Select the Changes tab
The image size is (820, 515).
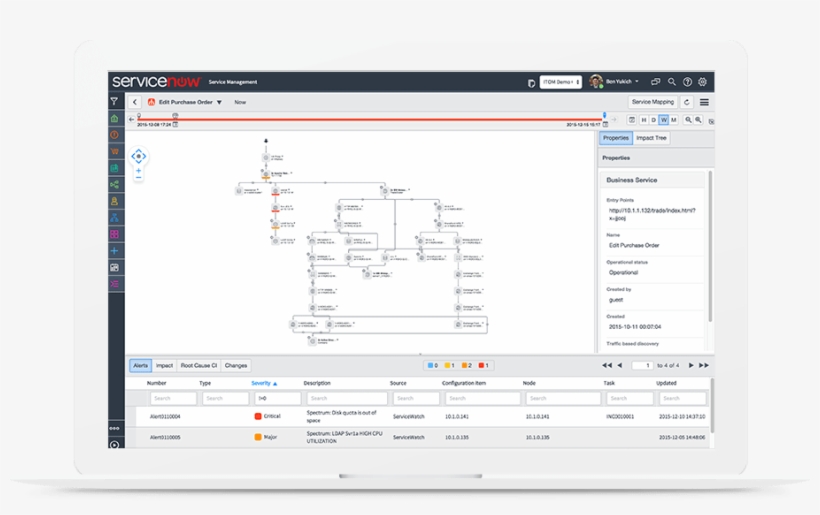[236, 365]
